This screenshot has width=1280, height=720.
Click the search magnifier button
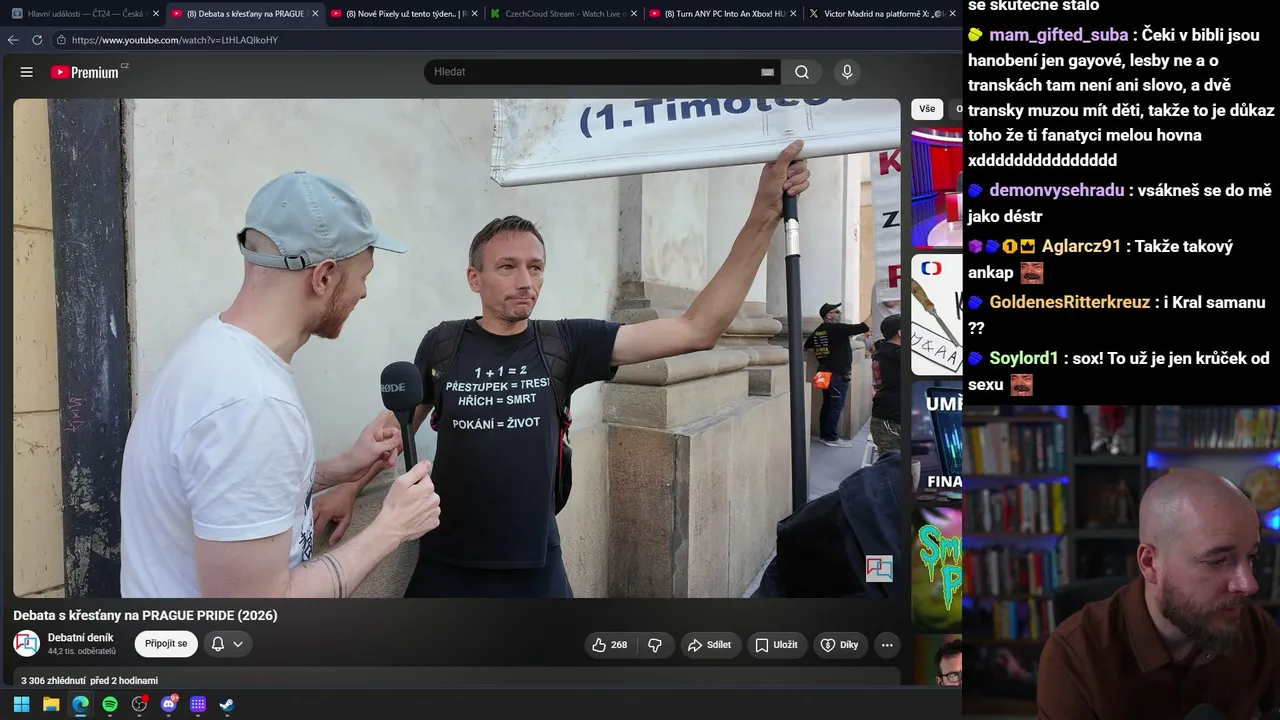click(802, 72)
